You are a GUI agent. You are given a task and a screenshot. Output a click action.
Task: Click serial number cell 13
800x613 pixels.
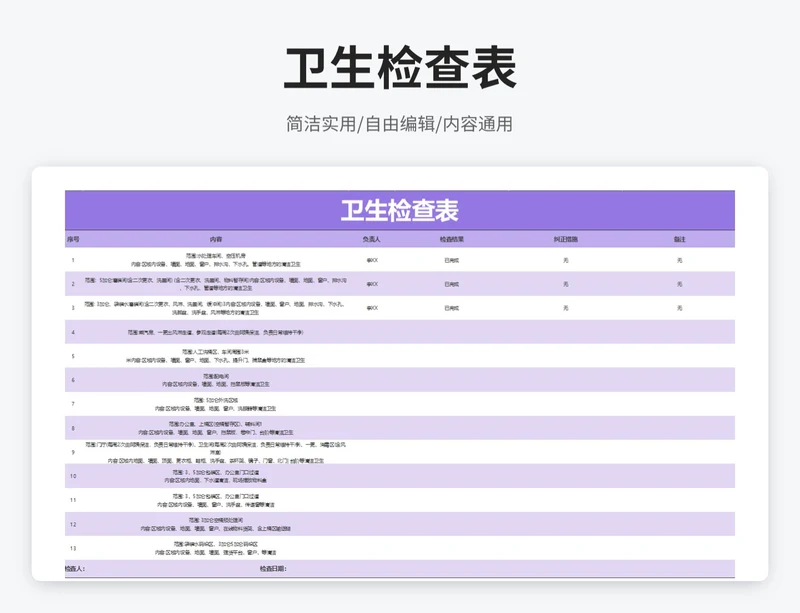click(73, 548)
